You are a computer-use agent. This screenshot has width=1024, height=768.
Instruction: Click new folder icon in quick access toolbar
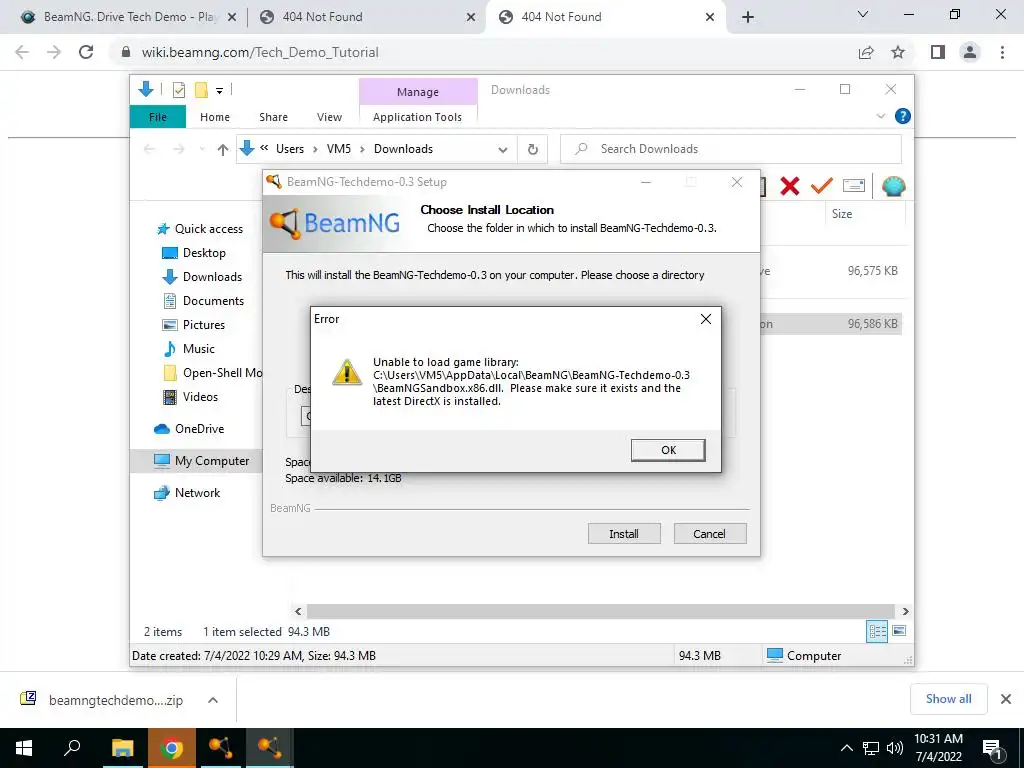coord(201,90)
